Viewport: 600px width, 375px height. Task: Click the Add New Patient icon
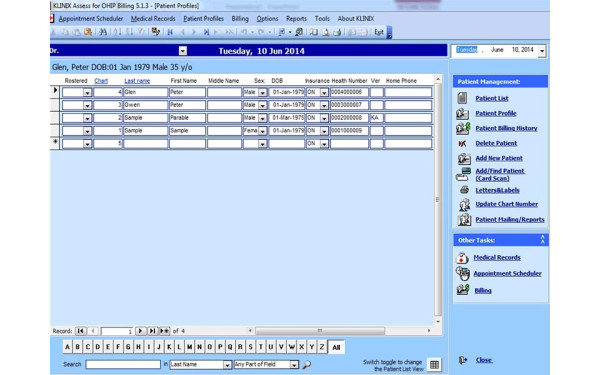(x=463, y=158)
